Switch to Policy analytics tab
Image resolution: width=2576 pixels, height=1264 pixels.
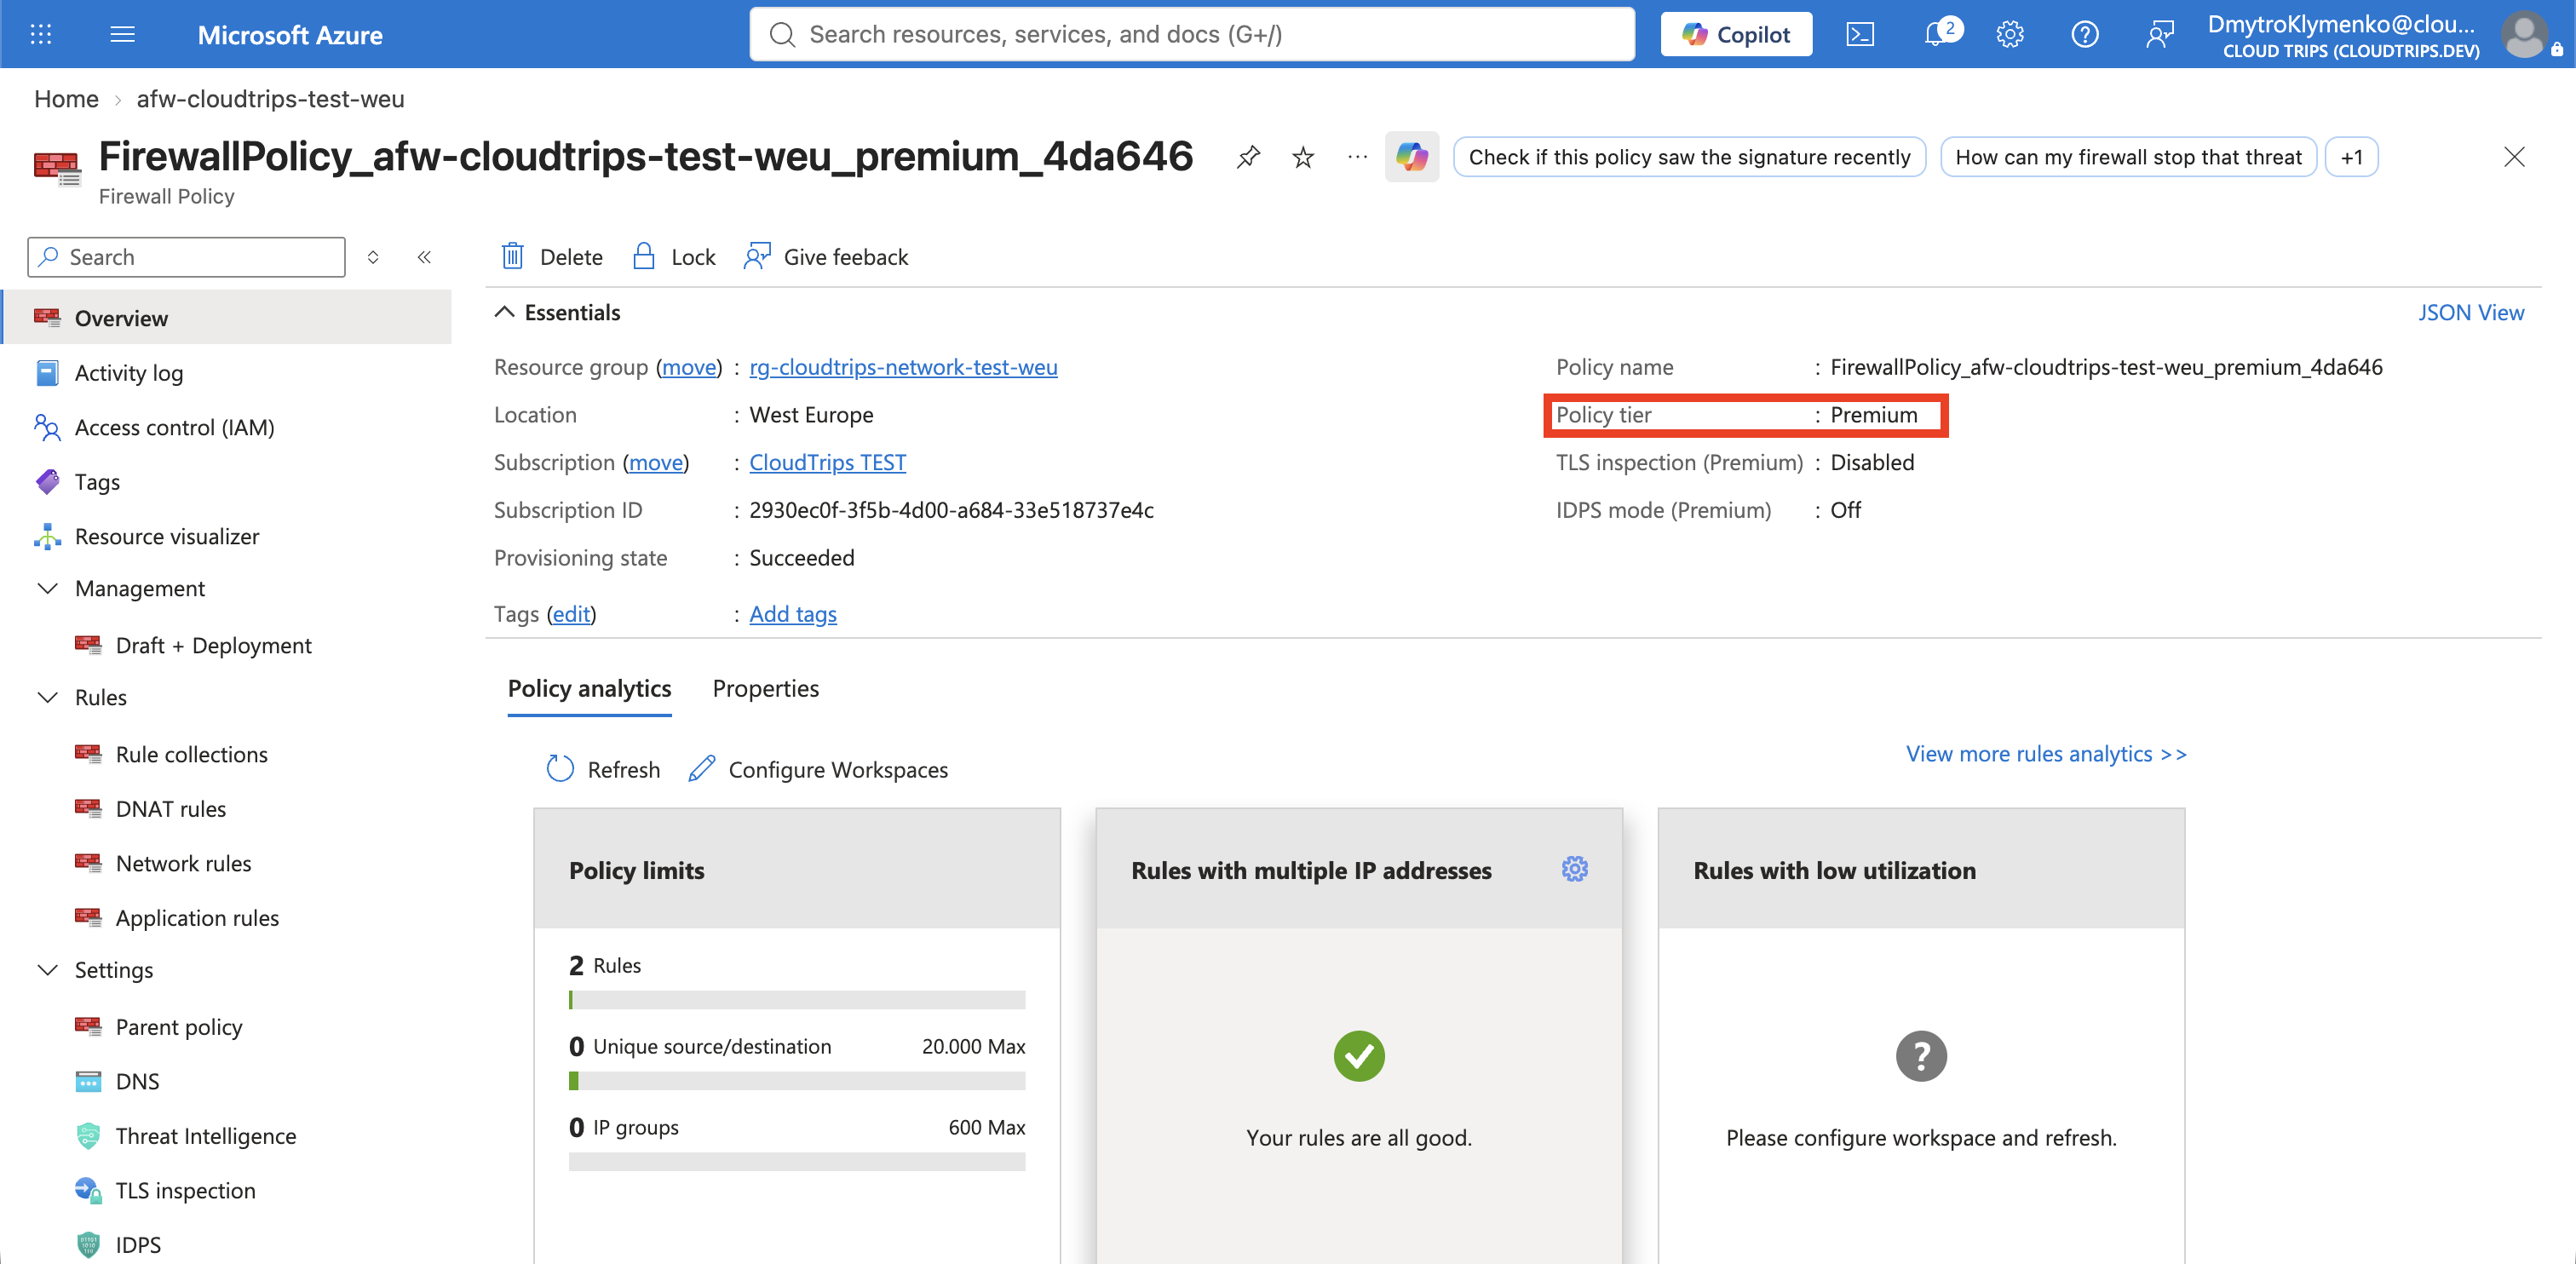(x=589, y=688)
